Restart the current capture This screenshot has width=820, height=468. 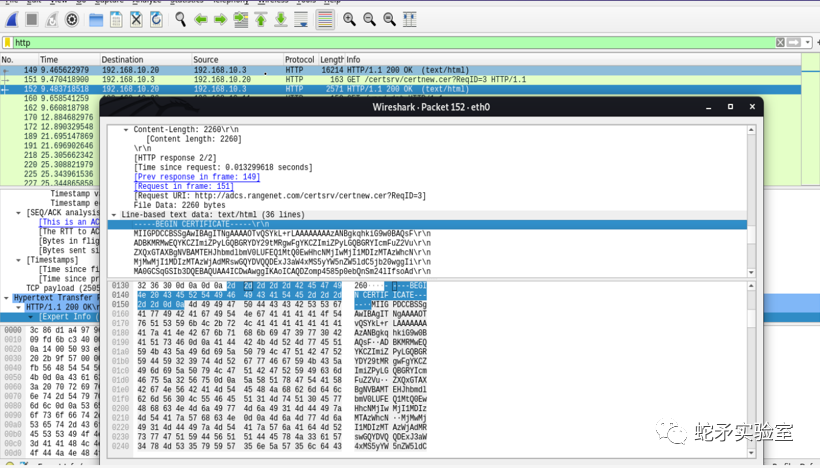click(52, 20)
